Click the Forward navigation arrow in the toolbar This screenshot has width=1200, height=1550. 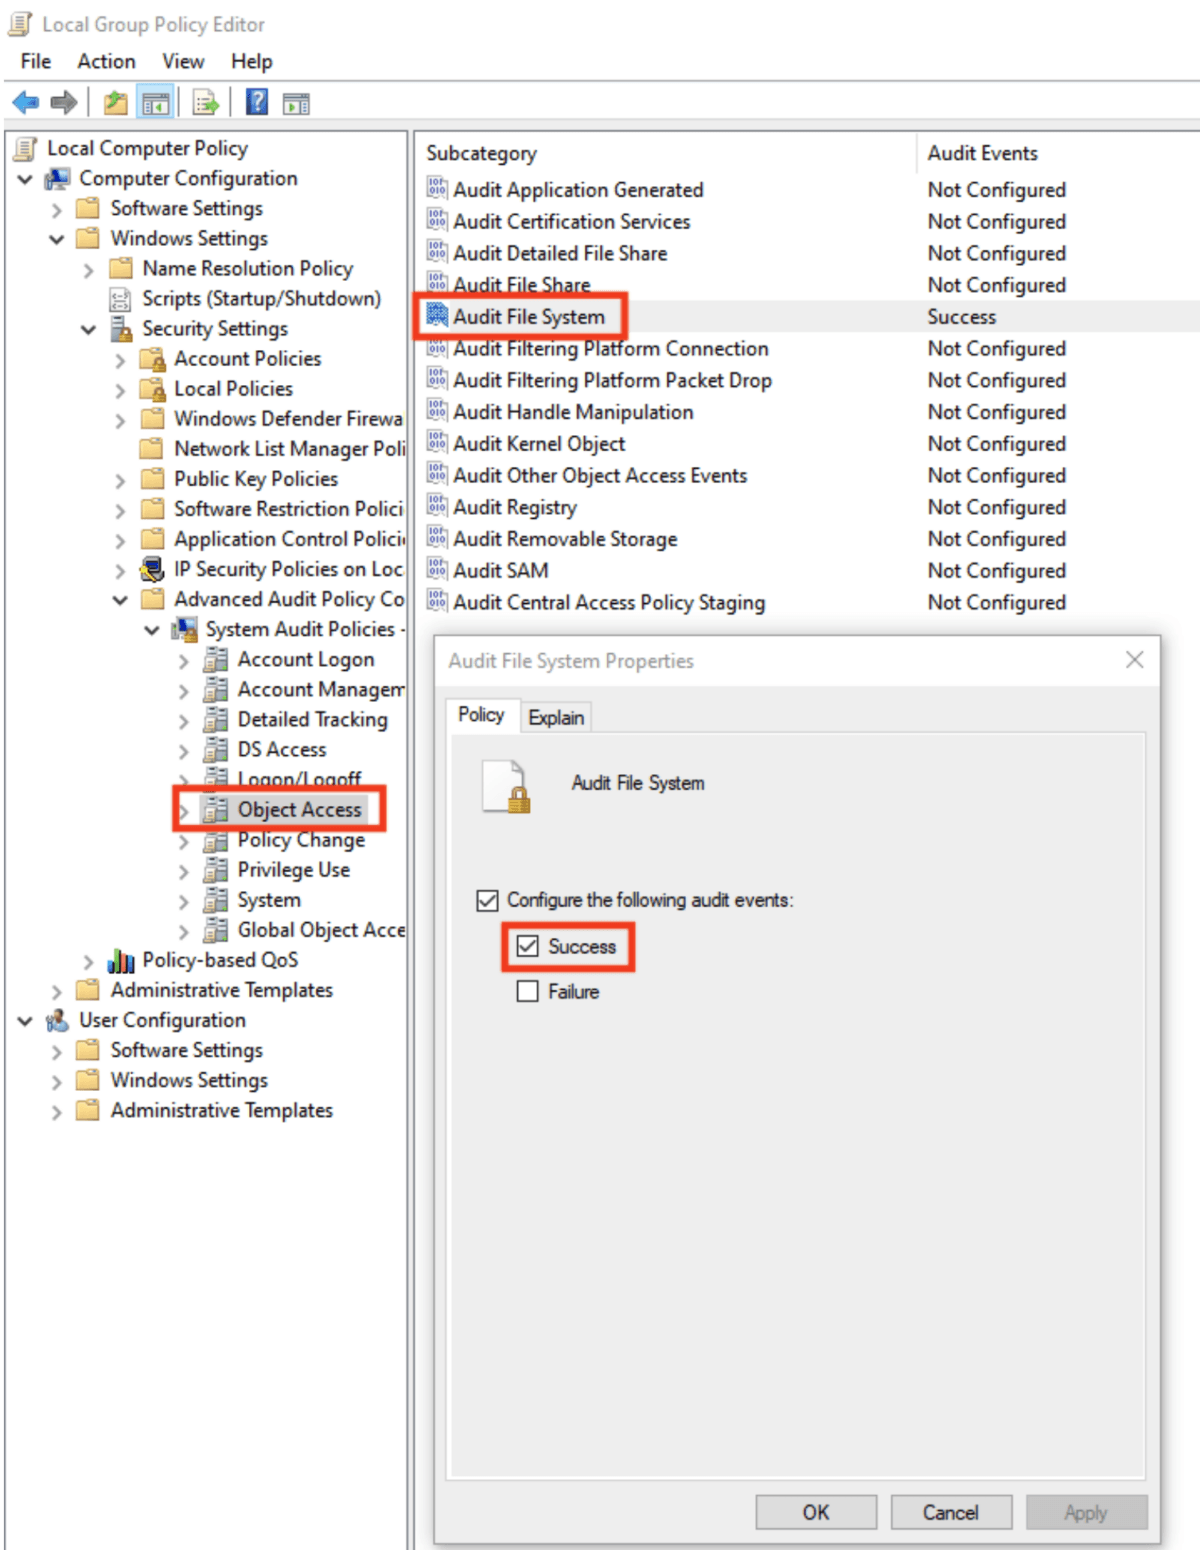pos(63,100)
